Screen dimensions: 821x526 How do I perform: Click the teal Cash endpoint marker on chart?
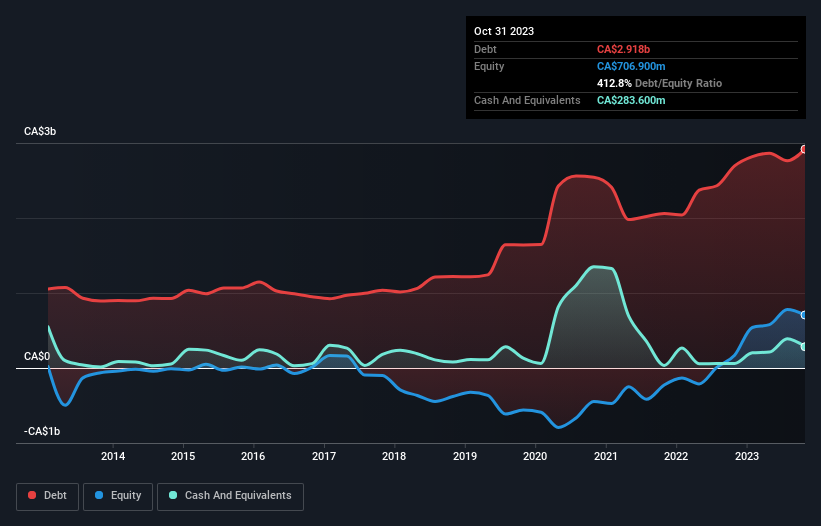804,347
